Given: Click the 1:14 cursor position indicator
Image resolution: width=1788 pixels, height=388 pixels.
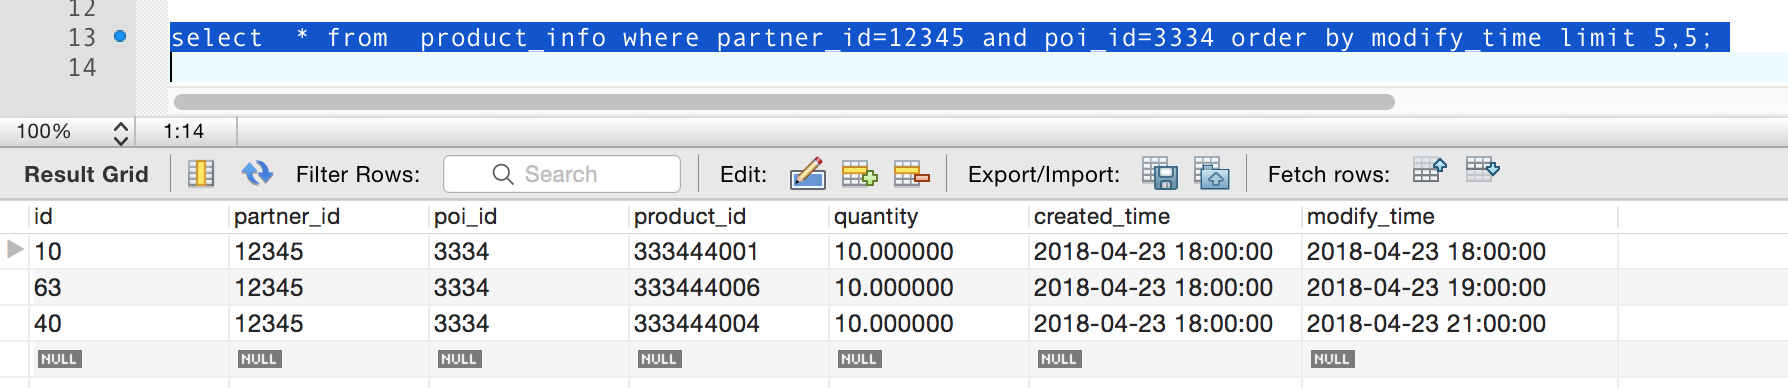Looking at the screenshot, I should coord(184,132).
